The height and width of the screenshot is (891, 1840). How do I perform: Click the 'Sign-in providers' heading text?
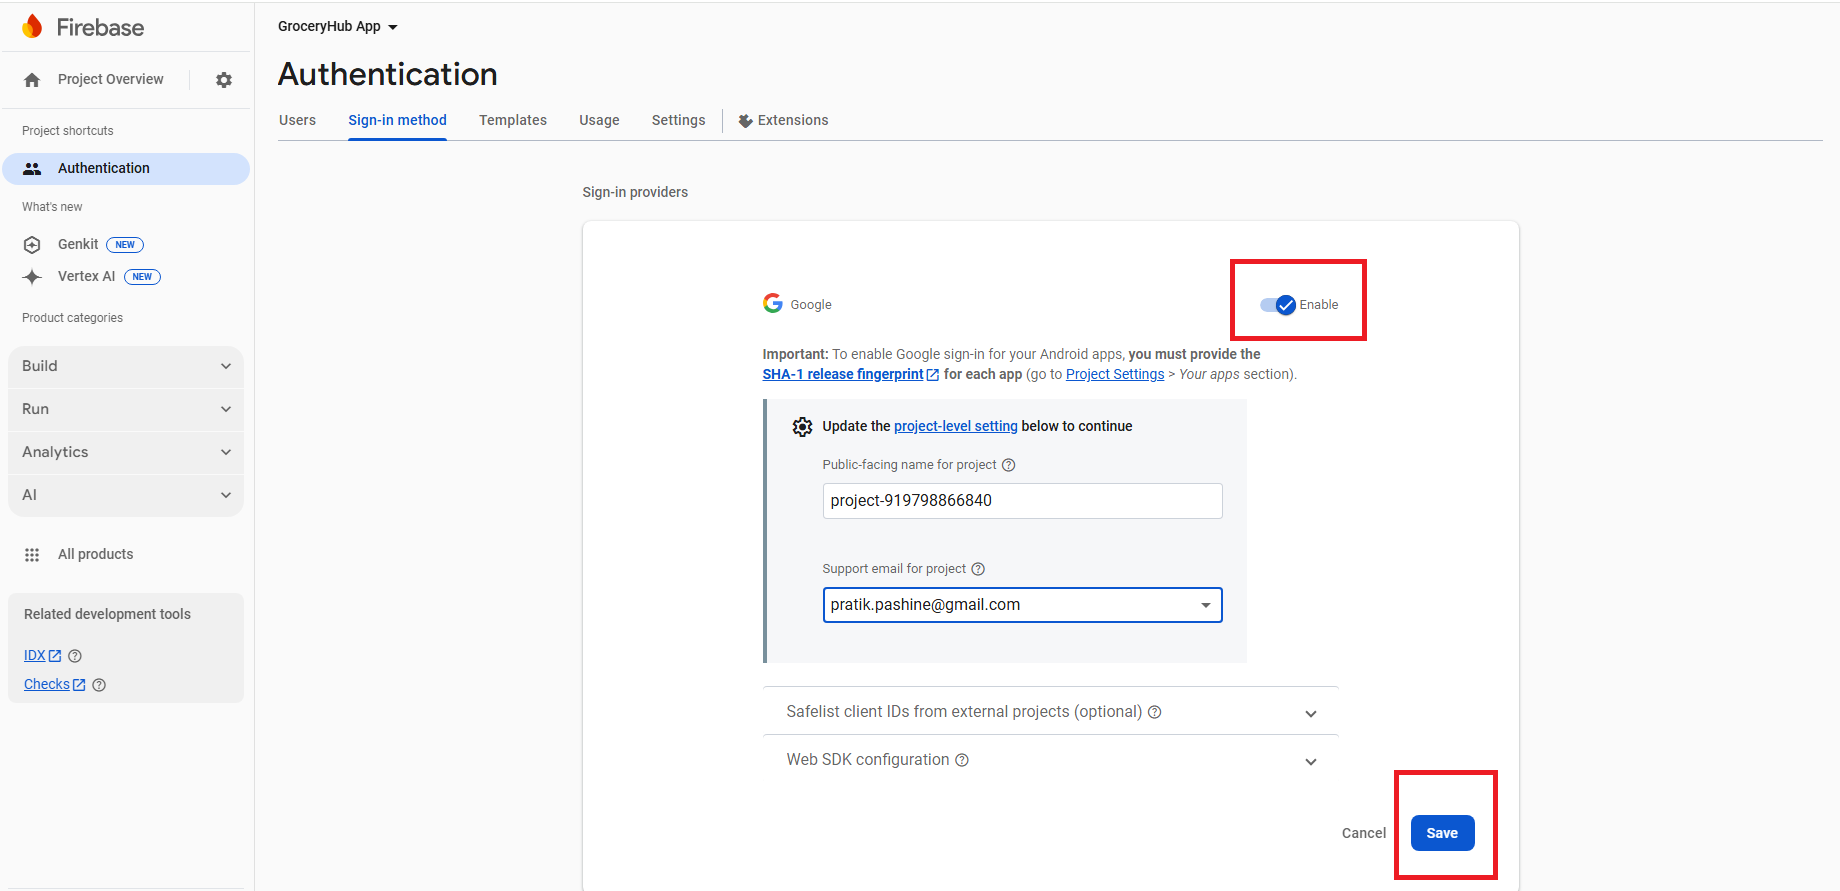pyautogui.click(x=635, y=193)
